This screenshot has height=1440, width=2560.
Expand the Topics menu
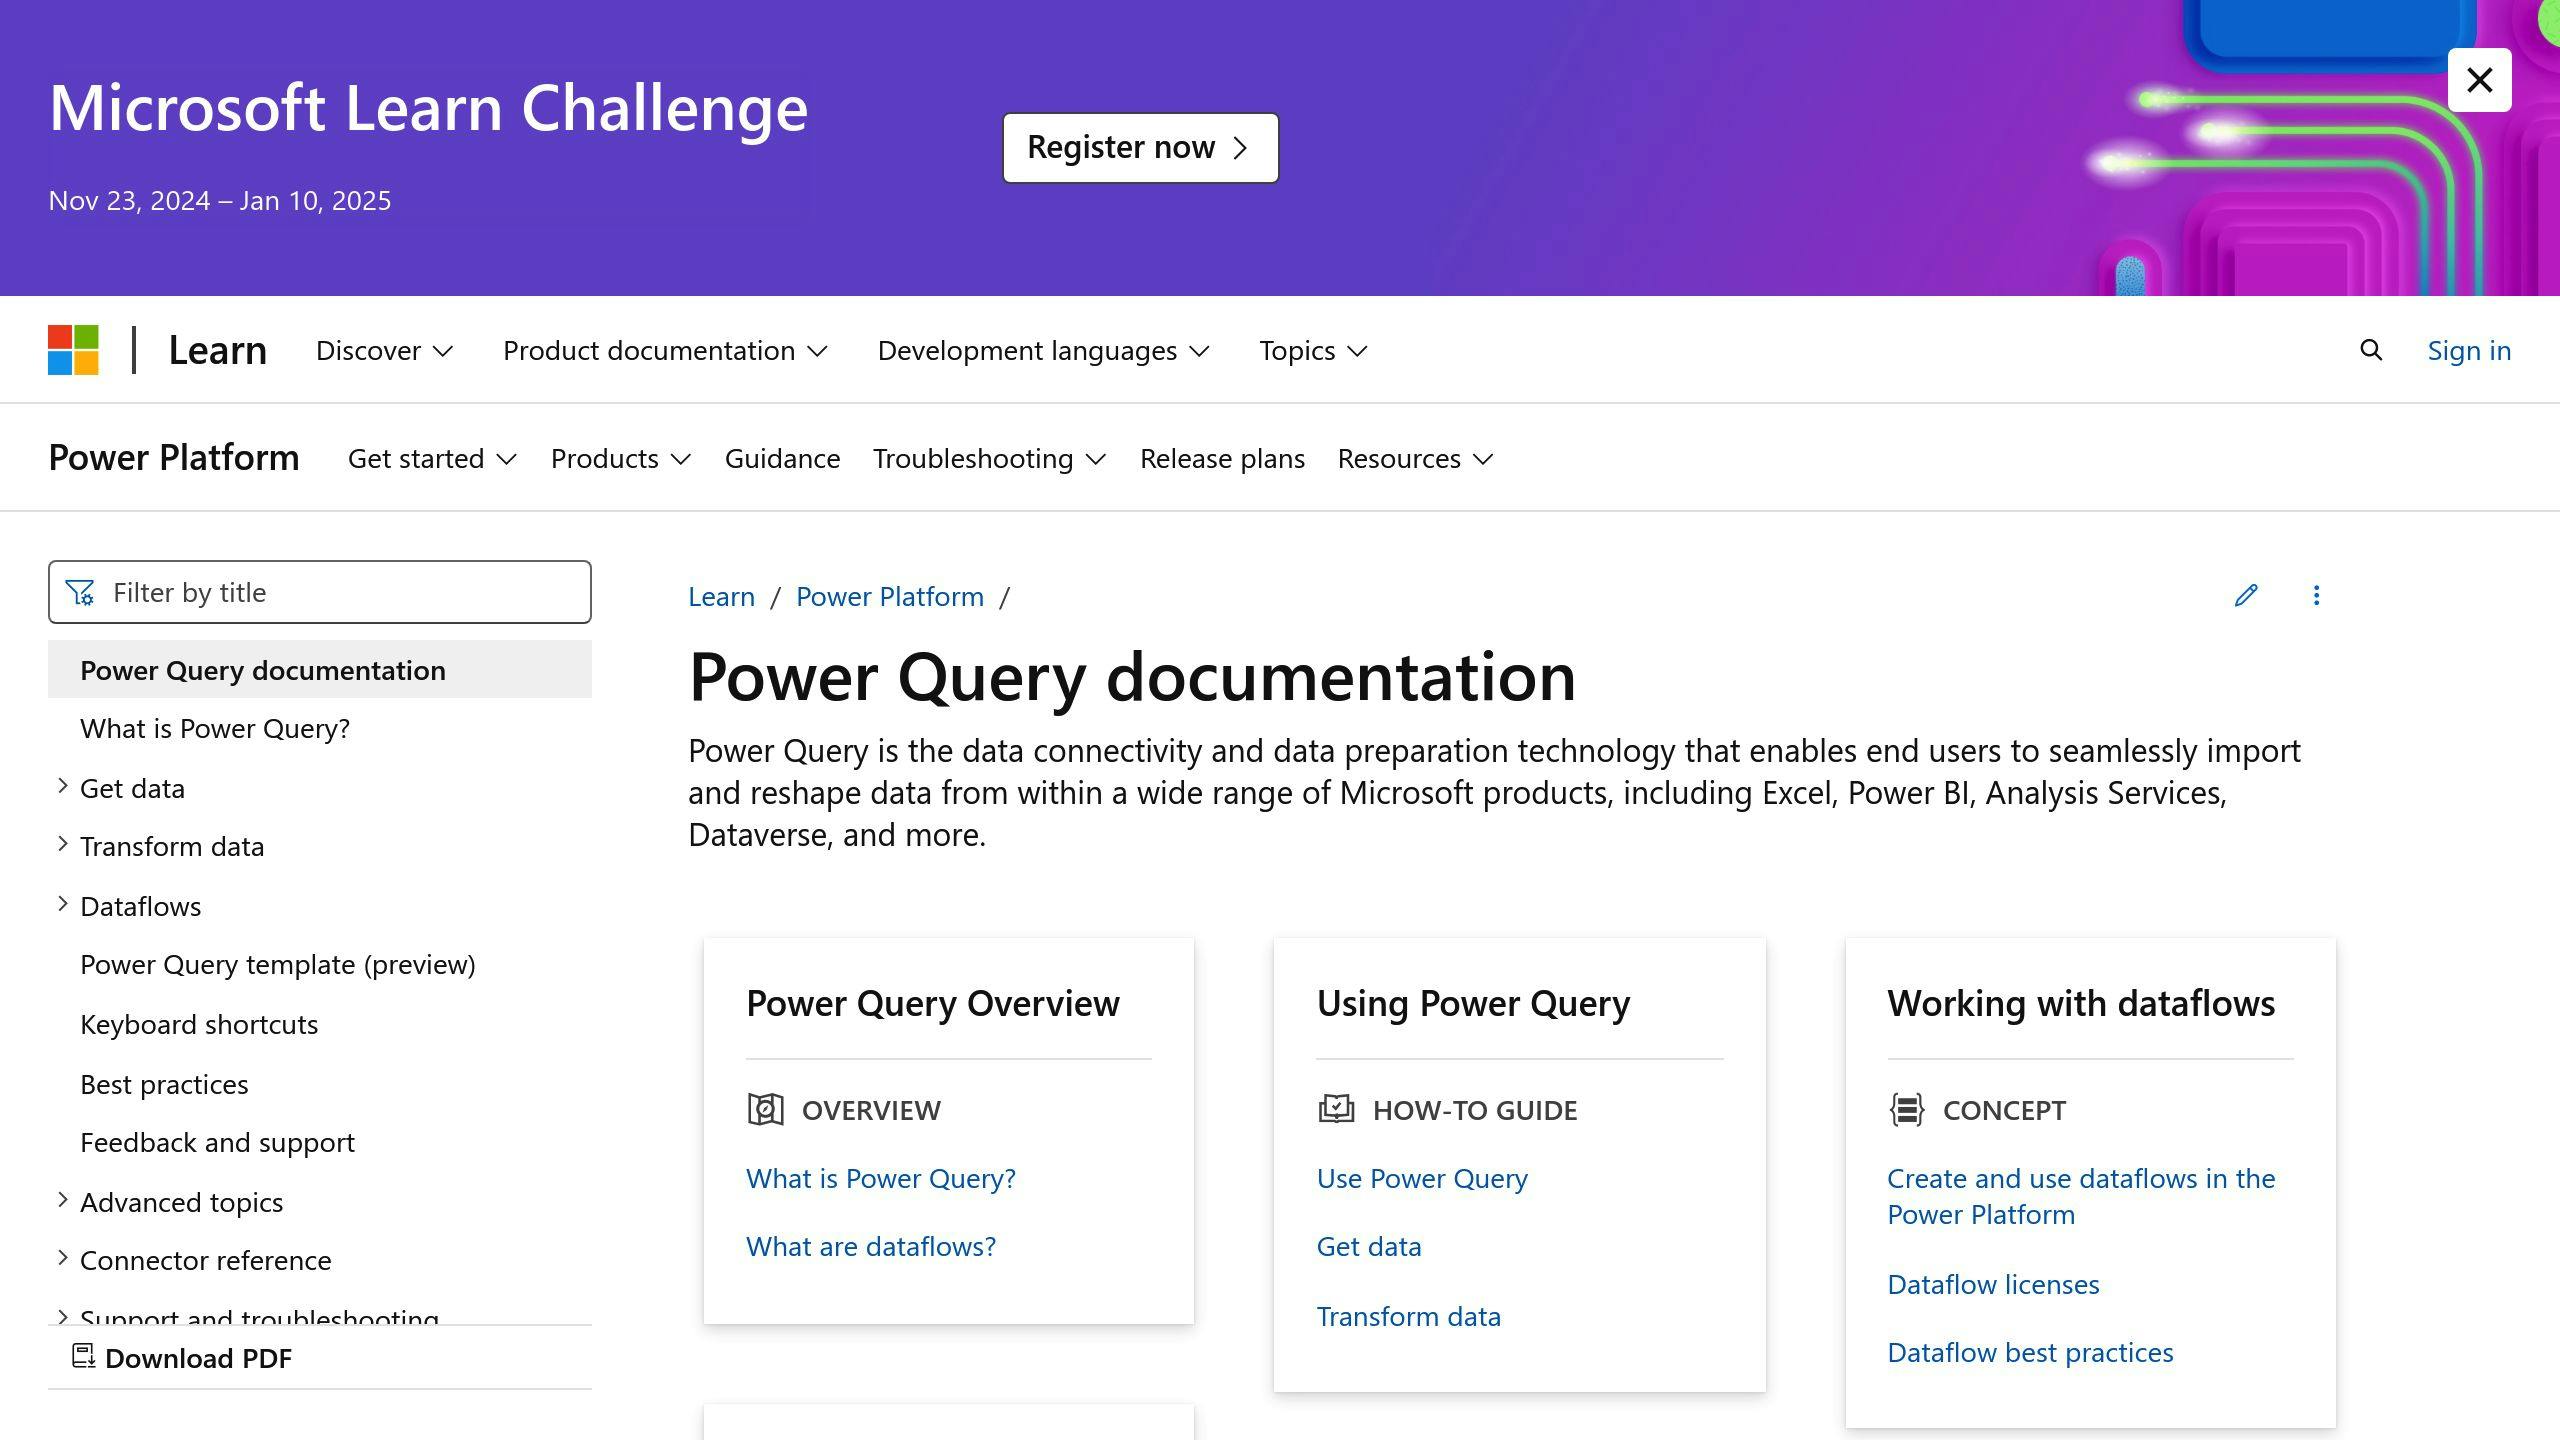point(1313,350)
